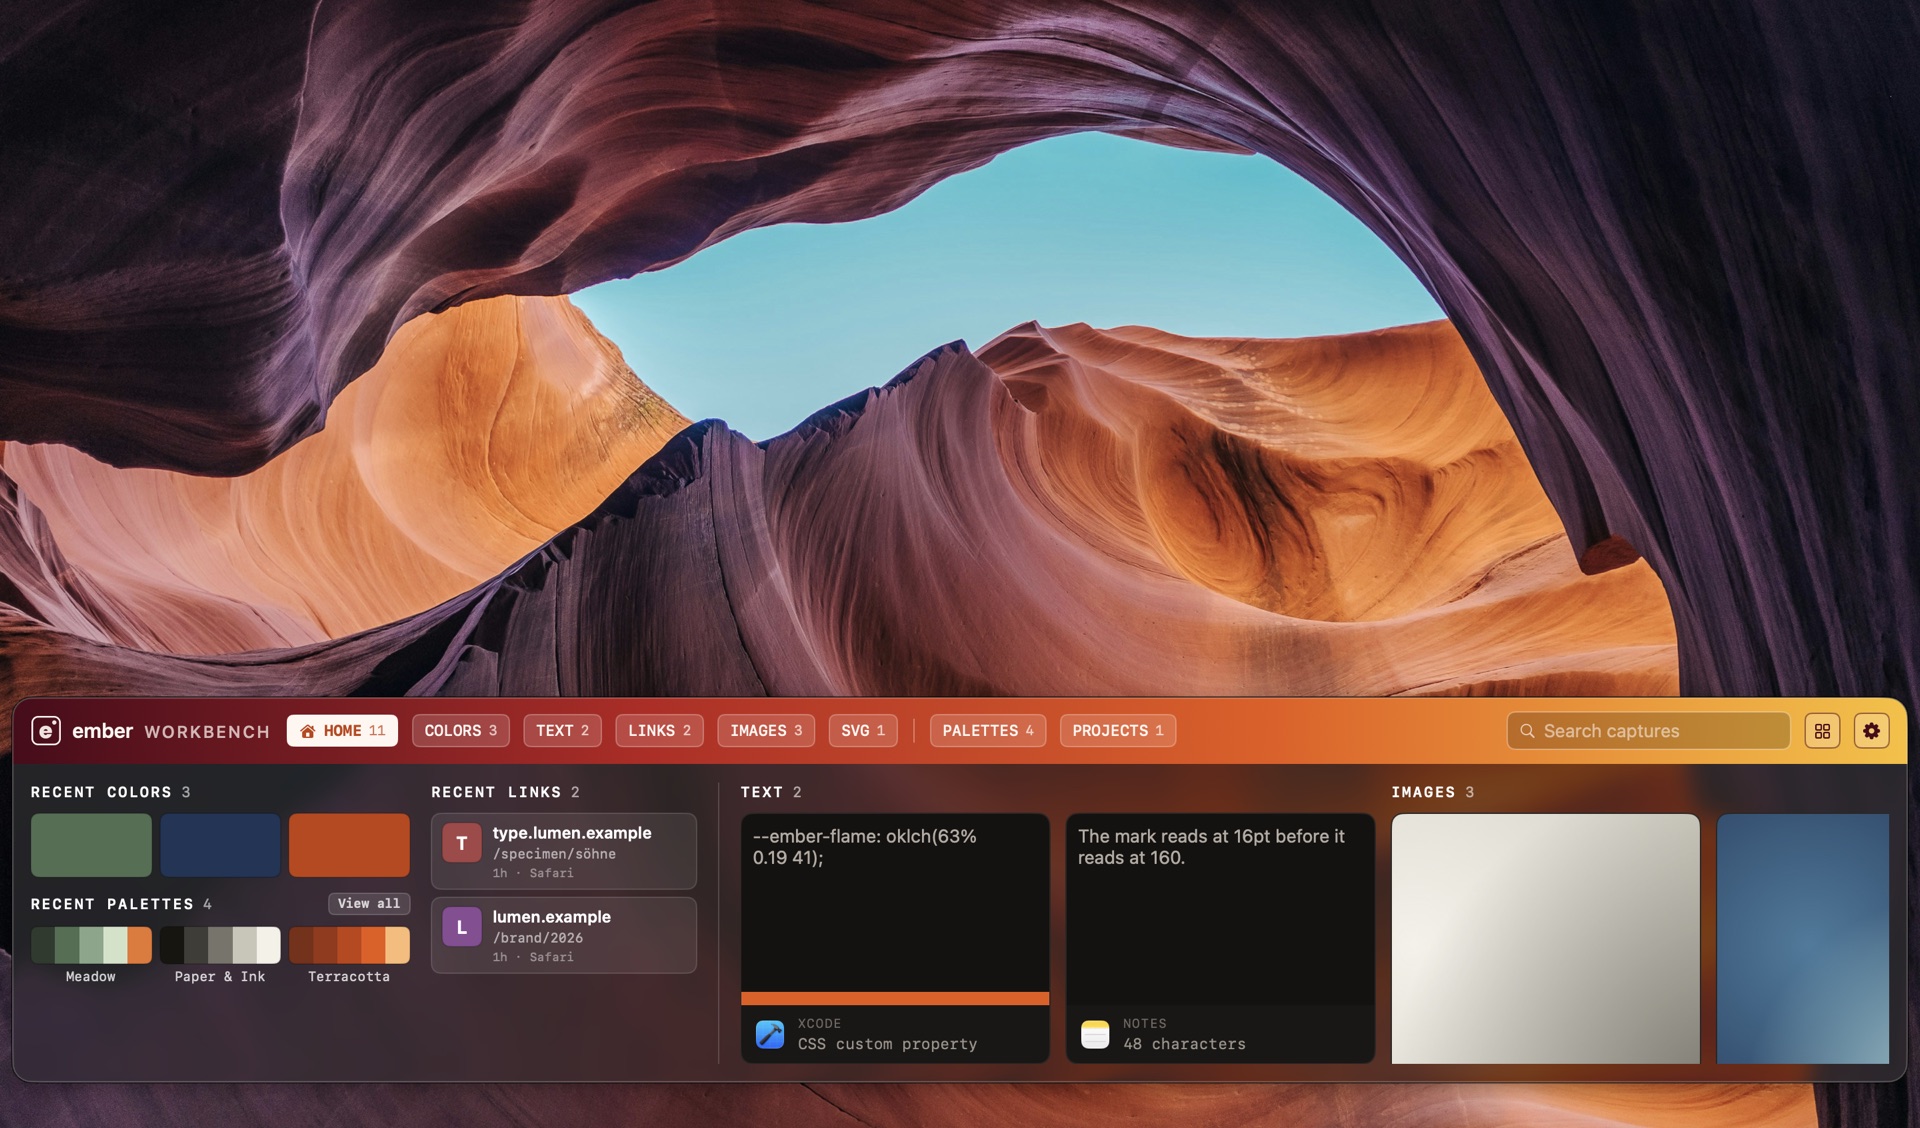The image size is (1920, 1128).
Task: Click the '48 characters' label
Action: [x=1184, y=1044]
